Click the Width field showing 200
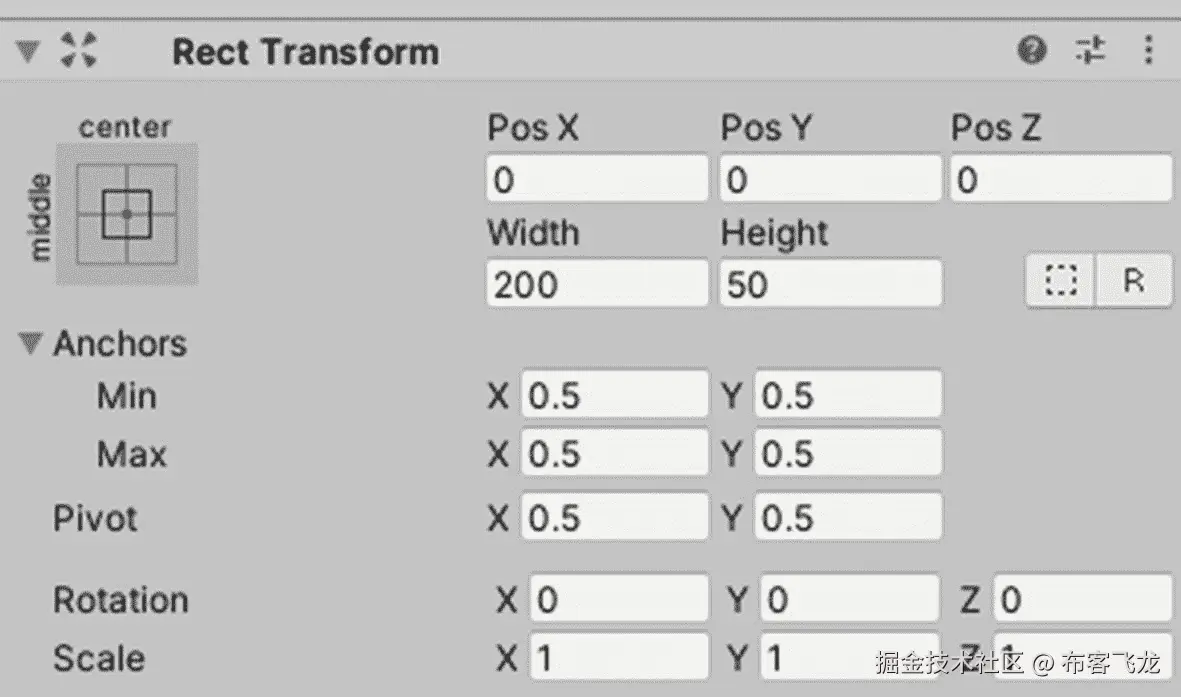Image resolution: width=1181 pixels, height=697 pixels. click(x=596, y=283)
